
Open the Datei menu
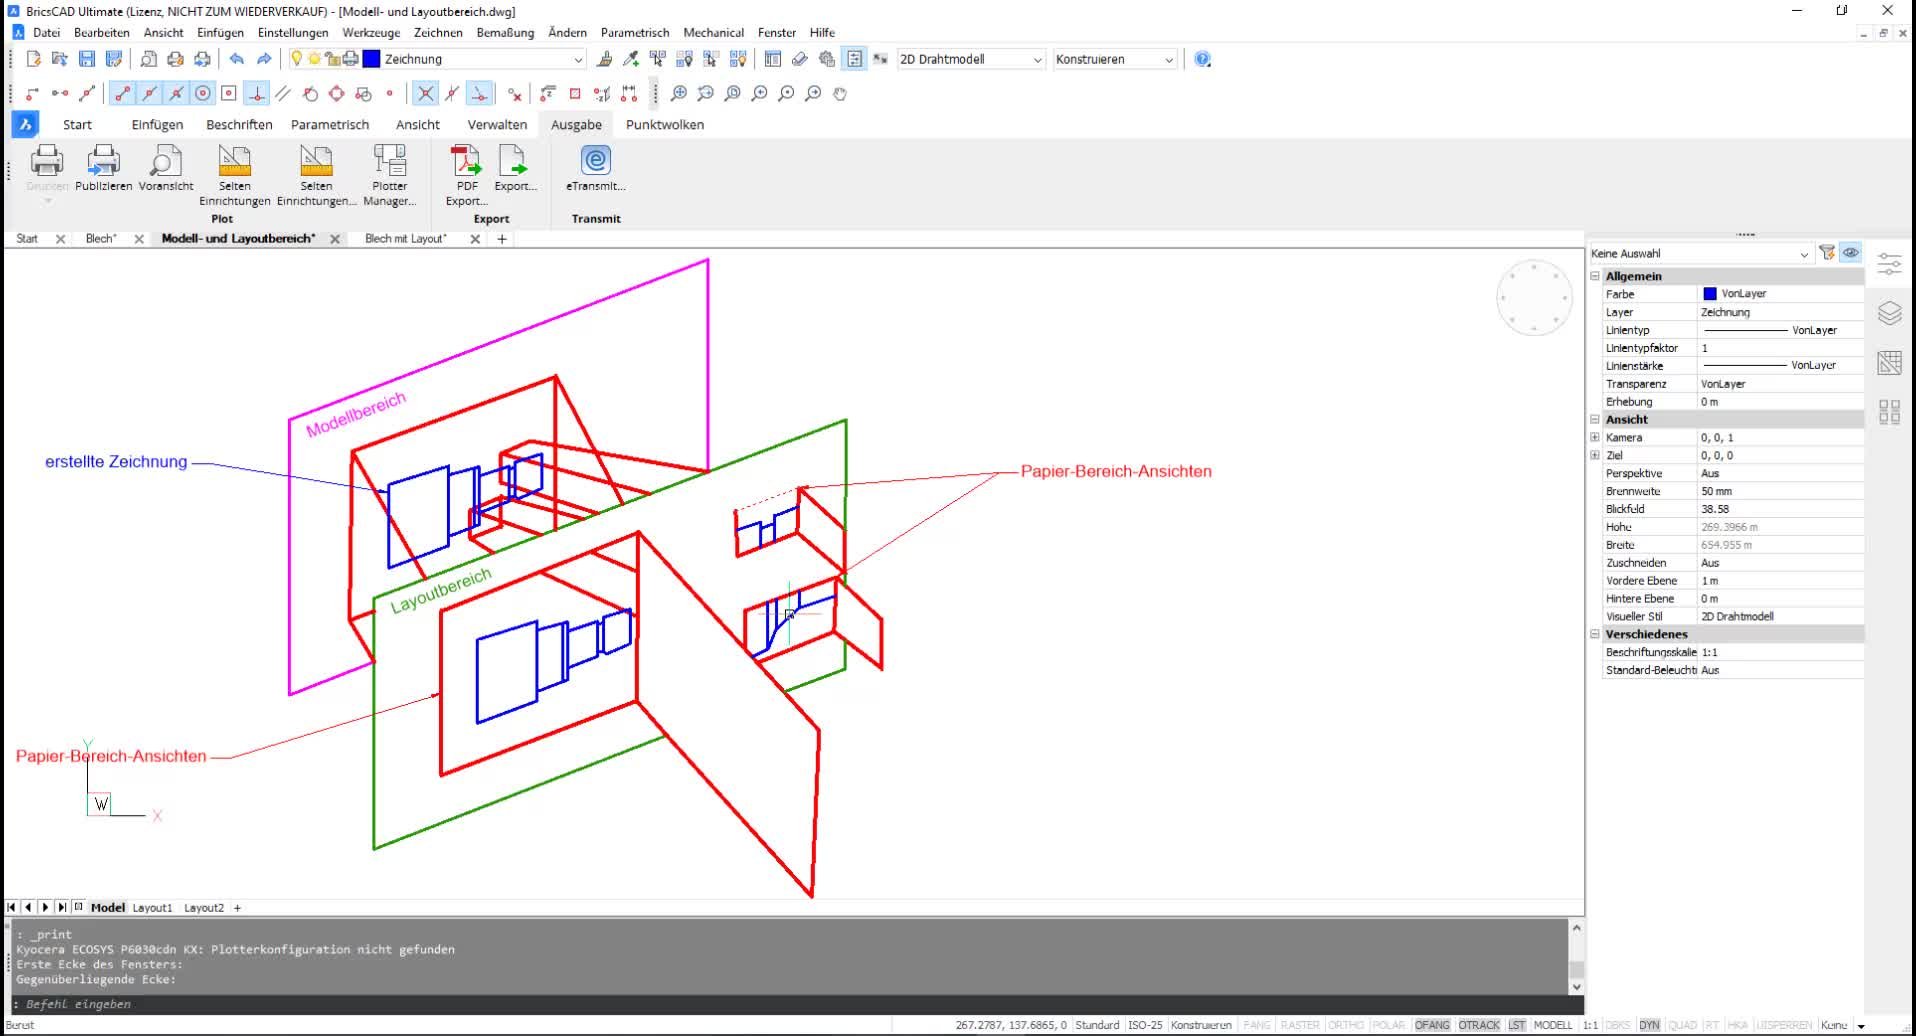click(46, 32)
